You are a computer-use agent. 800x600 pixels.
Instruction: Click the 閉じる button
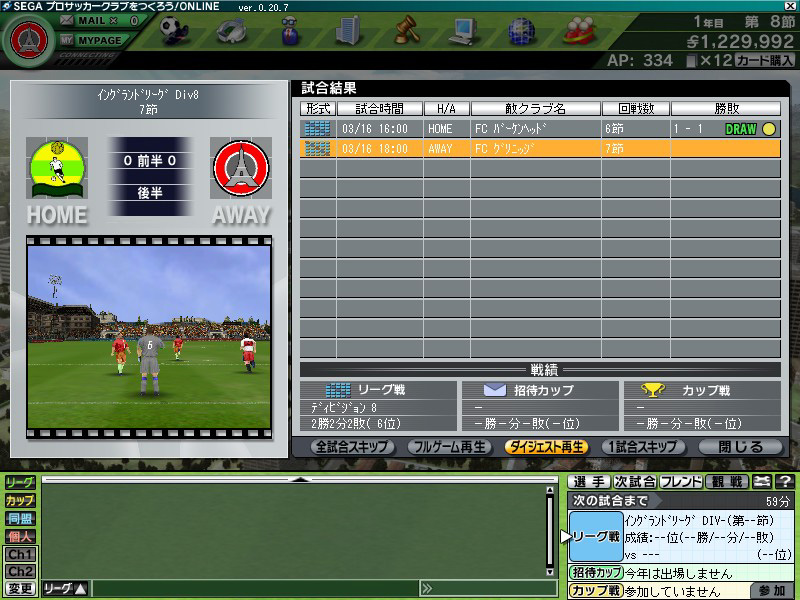pyautogui.click(x=741, y=447)
